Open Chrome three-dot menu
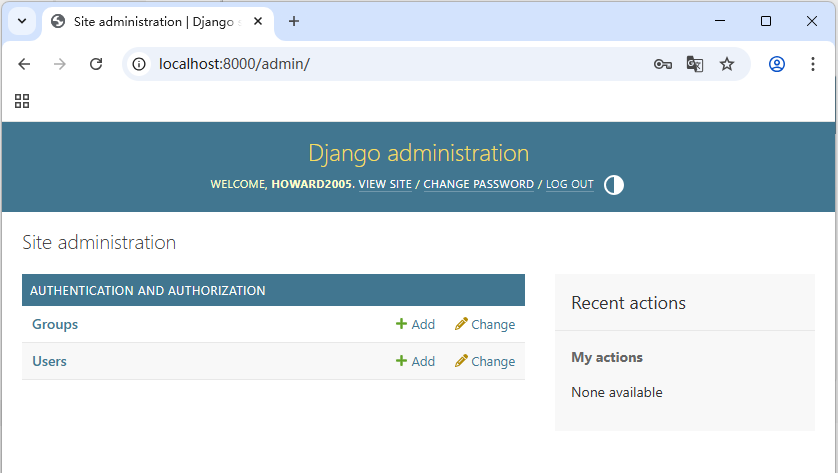The width and height of the screenshot is (838, 473). tap(813, 64)
